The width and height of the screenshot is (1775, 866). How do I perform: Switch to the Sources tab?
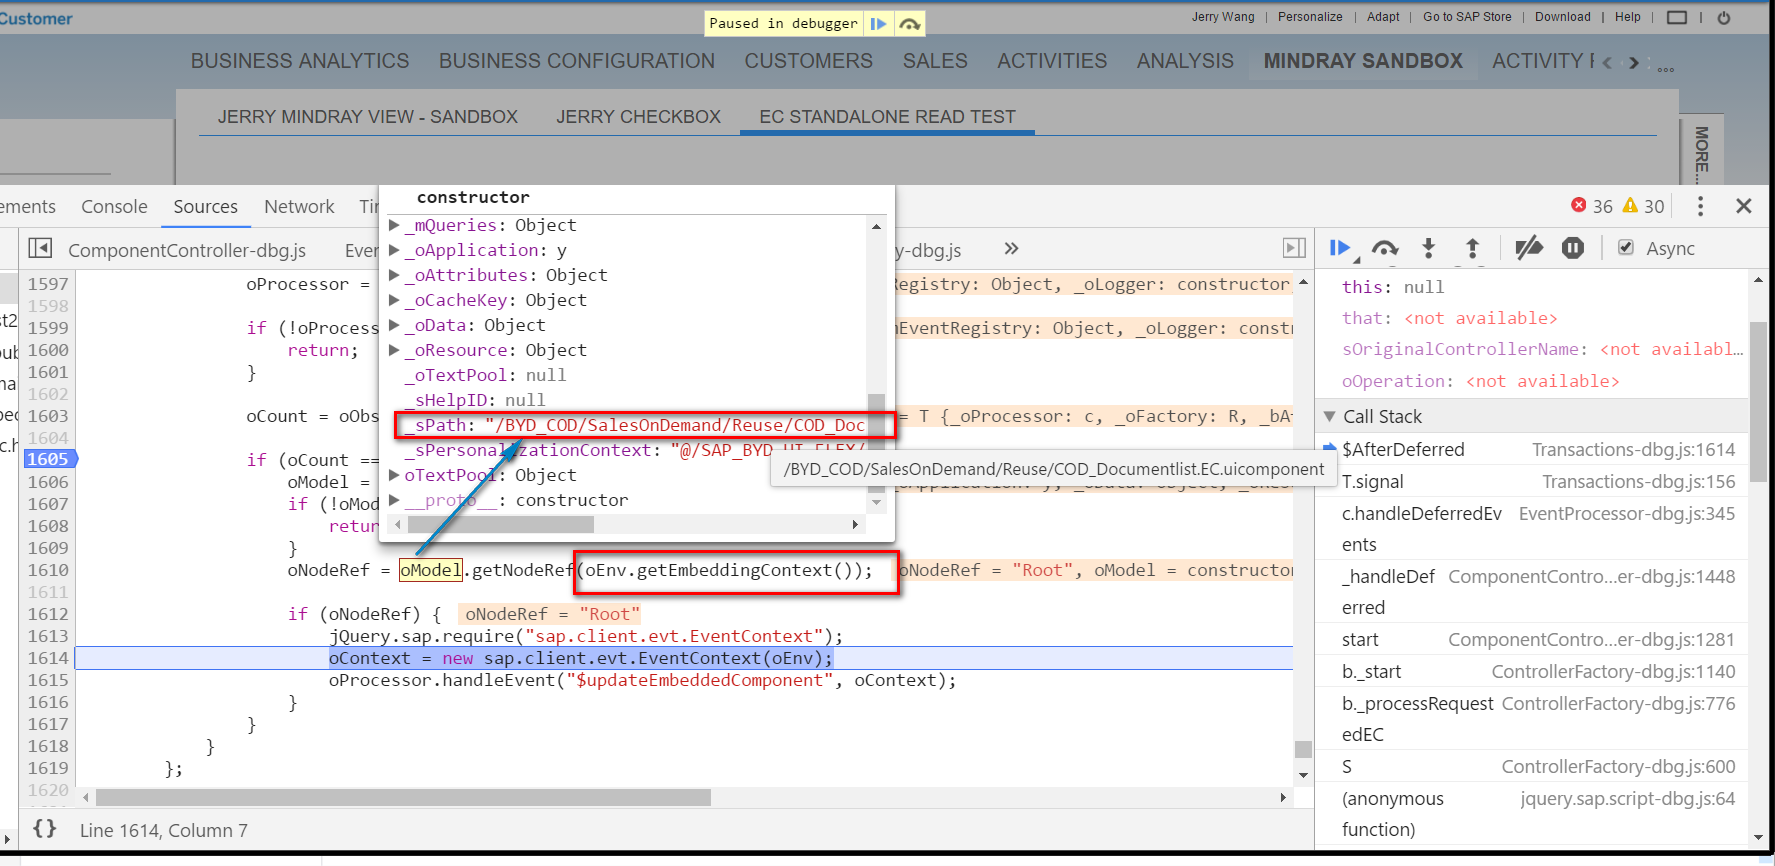(x=206, y=206)
